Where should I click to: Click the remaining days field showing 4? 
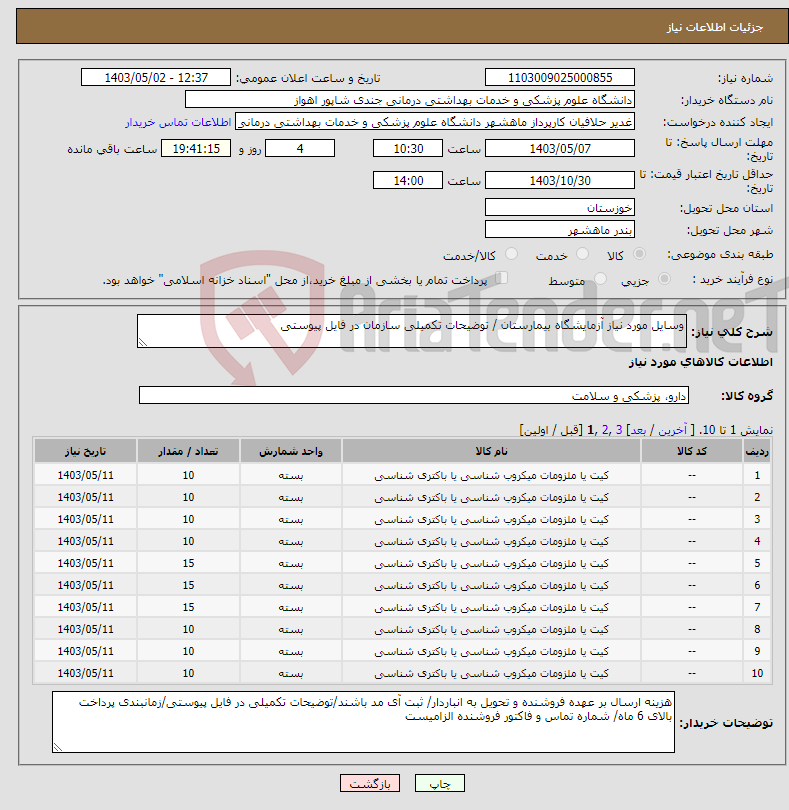[300, 149]
